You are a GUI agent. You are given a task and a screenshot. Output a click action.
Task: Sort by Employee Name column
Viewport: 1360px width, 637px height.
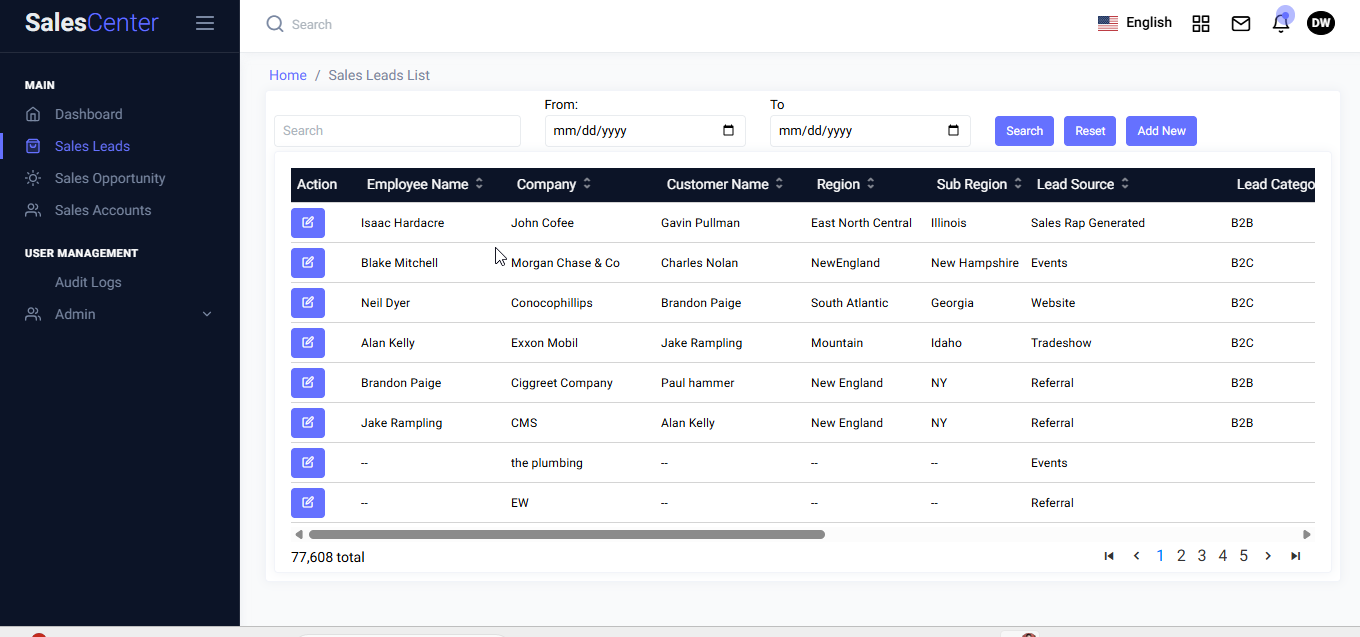479,184
